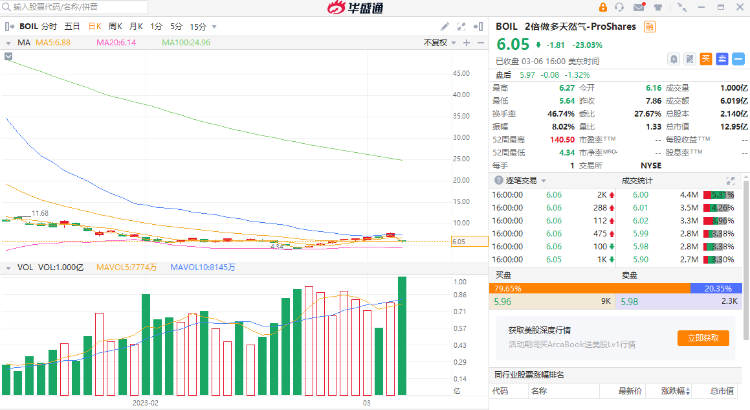Click the orange 79.65% buy ratio bar
Image resolution: width=750 pixels, height=410 pixels.
pyautogui.click(x=590, y=288)
